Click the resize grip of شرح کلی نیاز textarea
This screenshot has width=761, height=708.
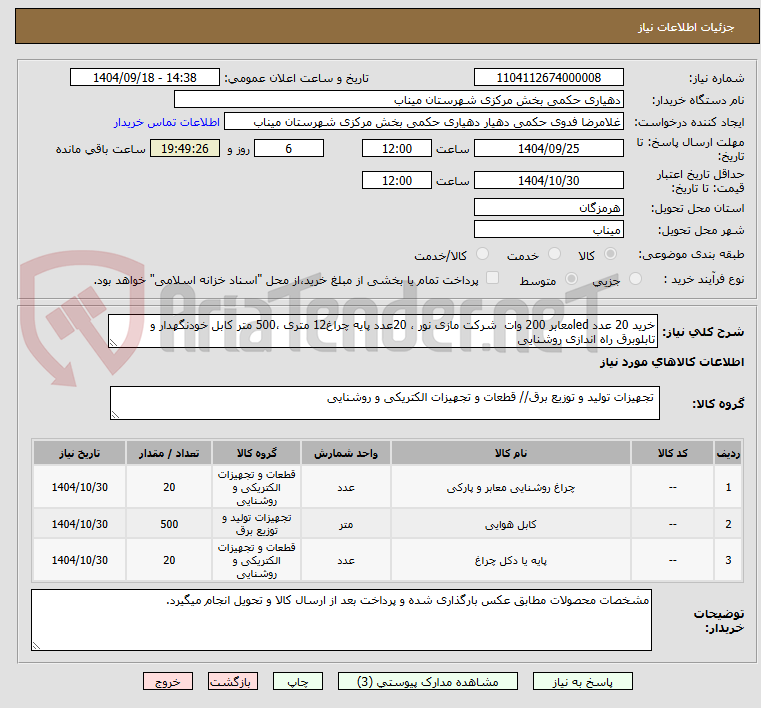point(113,343)
